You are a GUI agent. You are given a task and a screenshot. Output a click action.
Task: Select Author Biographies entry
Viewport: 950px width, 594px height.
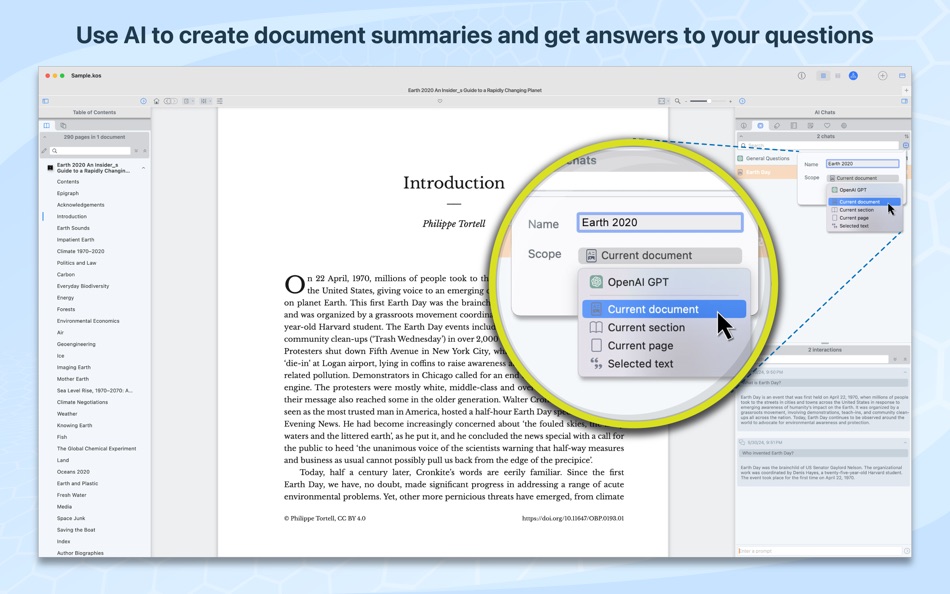pyautogui.click(x=80, y=553)
